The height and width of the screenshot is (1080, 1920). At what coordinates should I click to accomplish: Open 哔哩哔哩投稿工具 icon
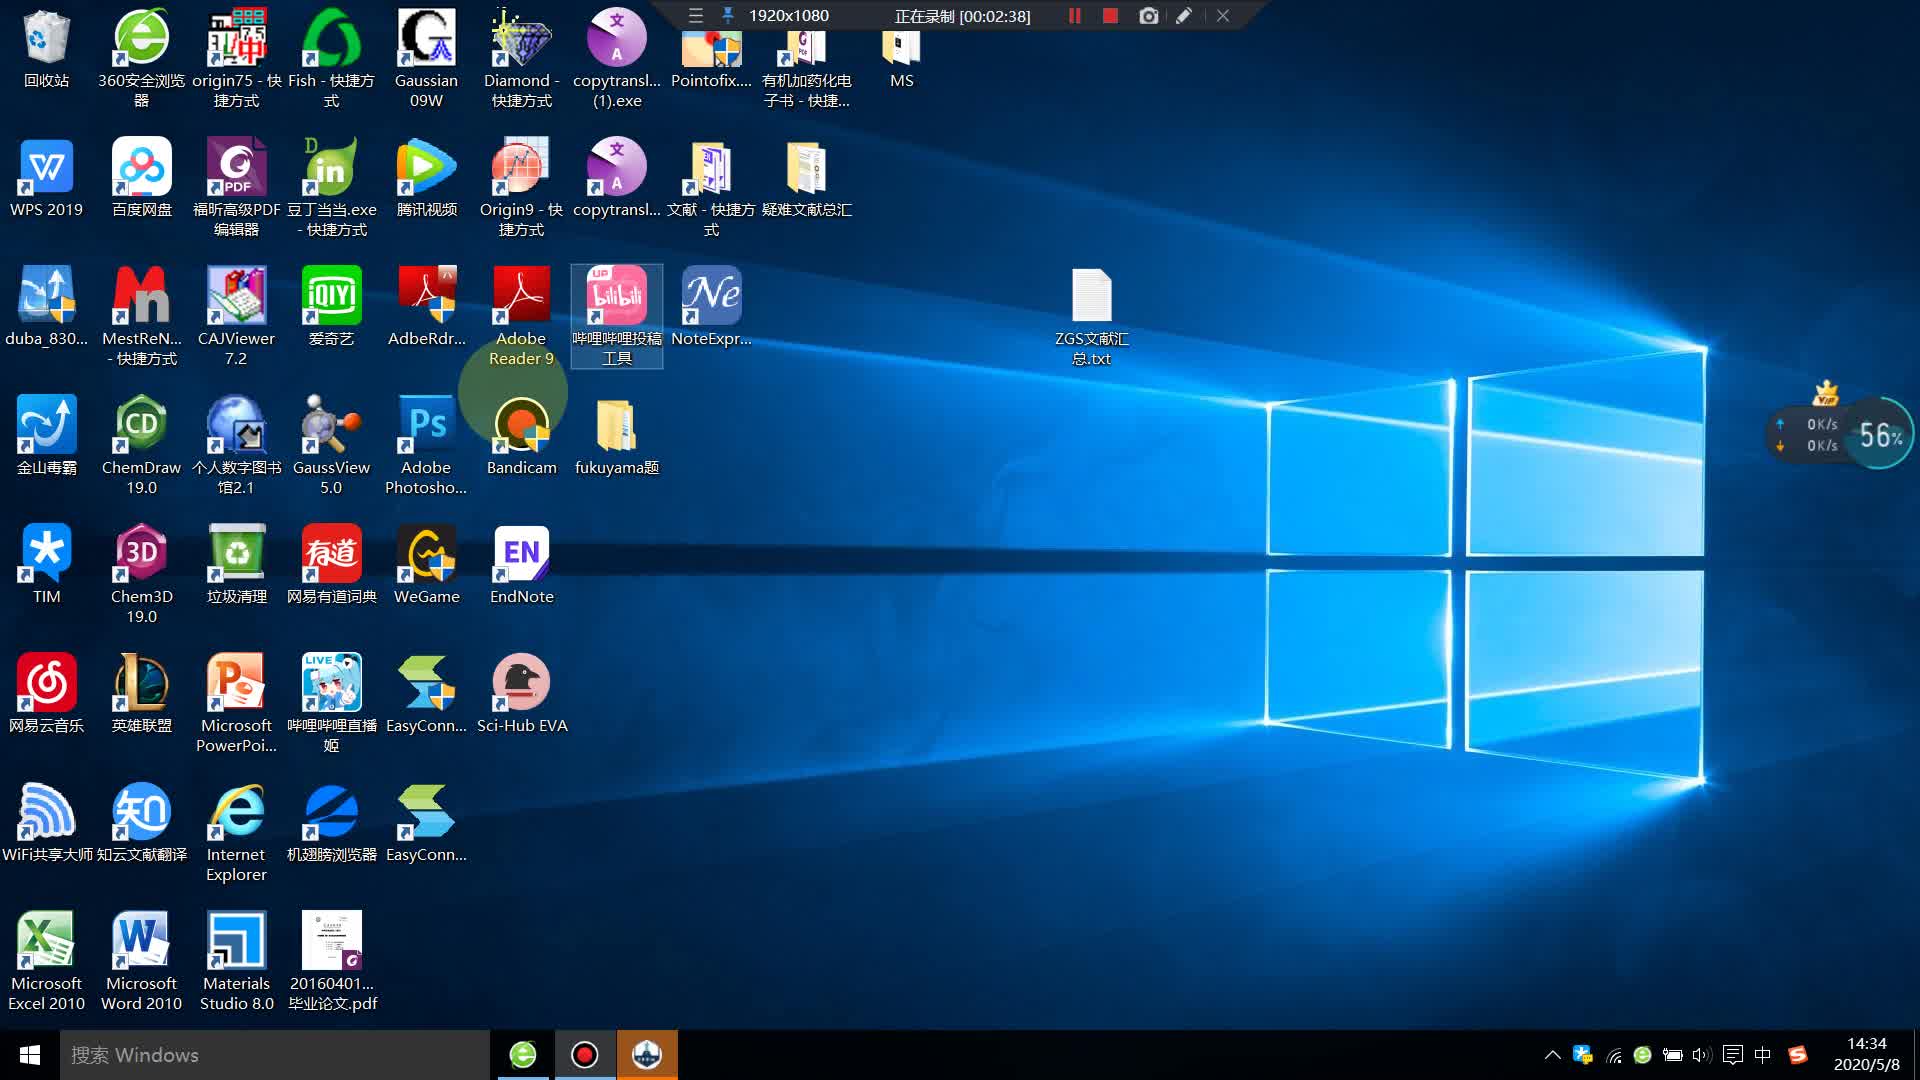616,296
